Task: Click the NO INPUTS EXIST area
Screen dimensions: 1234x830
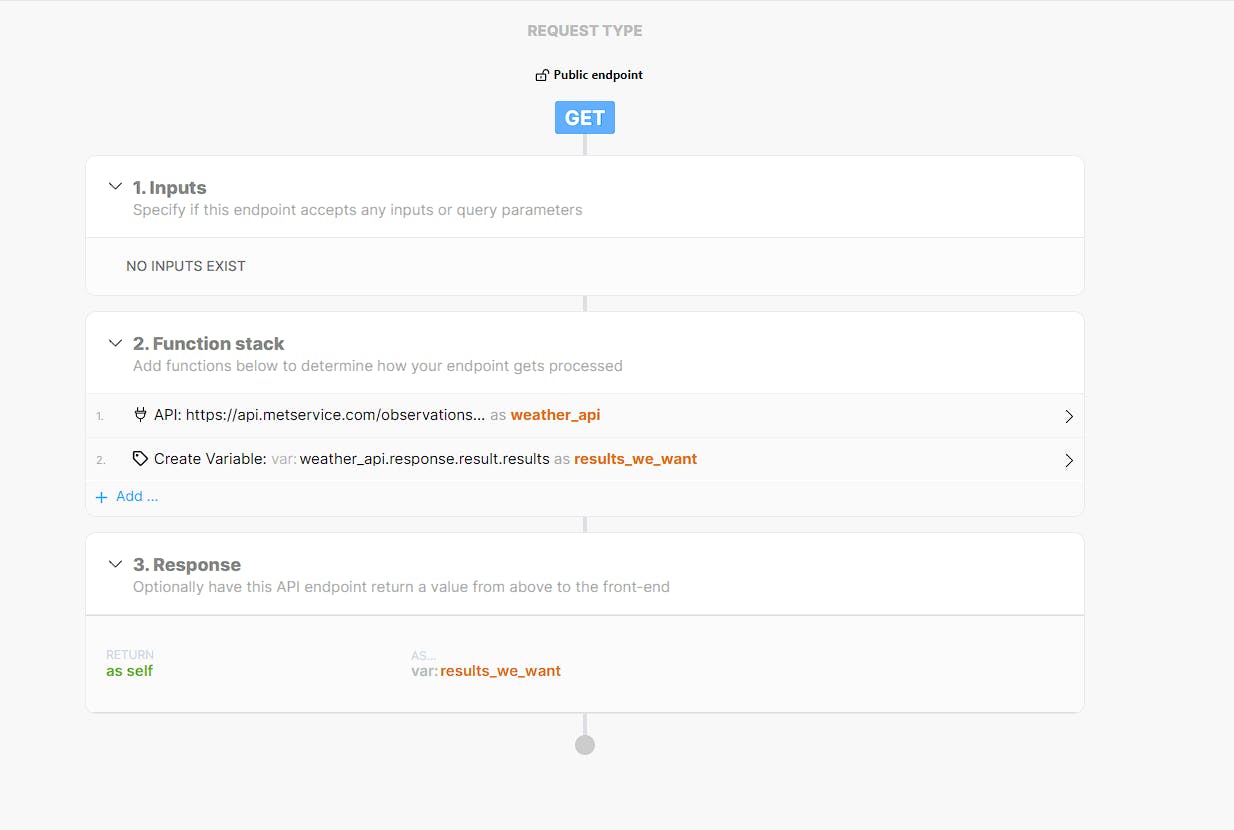Action: coord(186,266)
